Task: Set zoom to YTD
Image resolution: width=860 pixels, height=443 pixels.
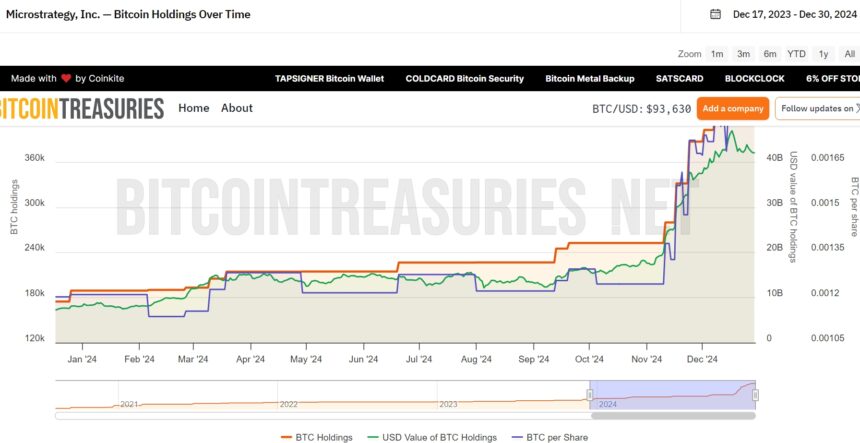Action: 796,54
